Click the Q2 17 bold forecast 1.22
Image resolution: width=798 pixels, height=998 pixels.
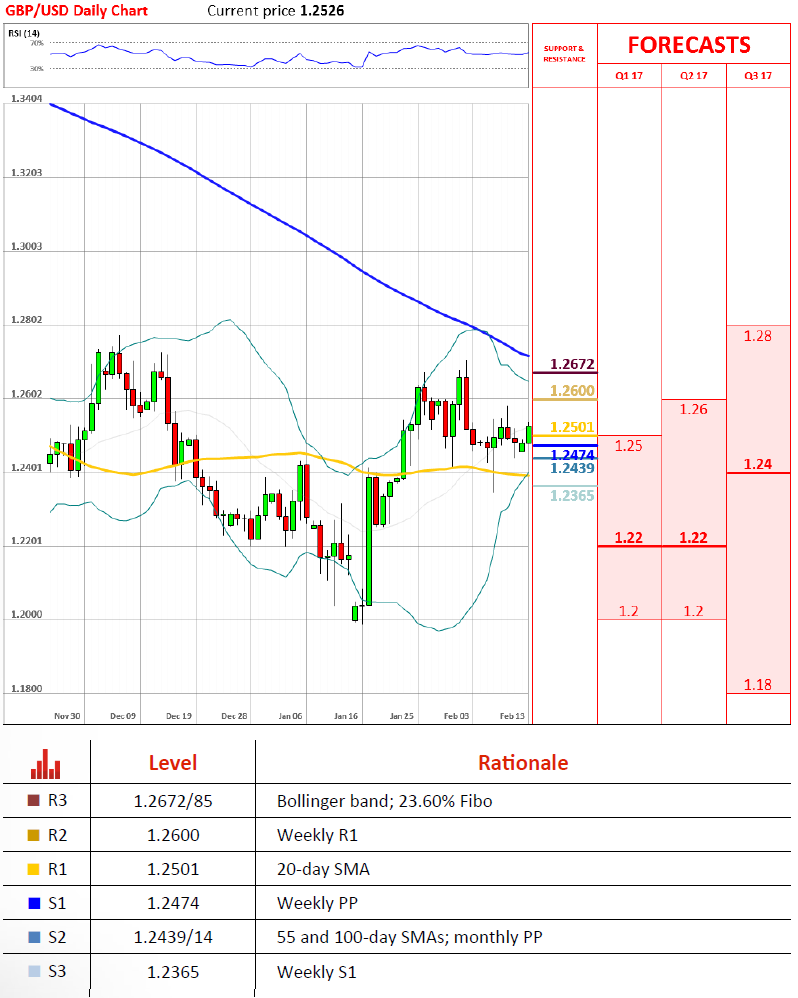694,538
